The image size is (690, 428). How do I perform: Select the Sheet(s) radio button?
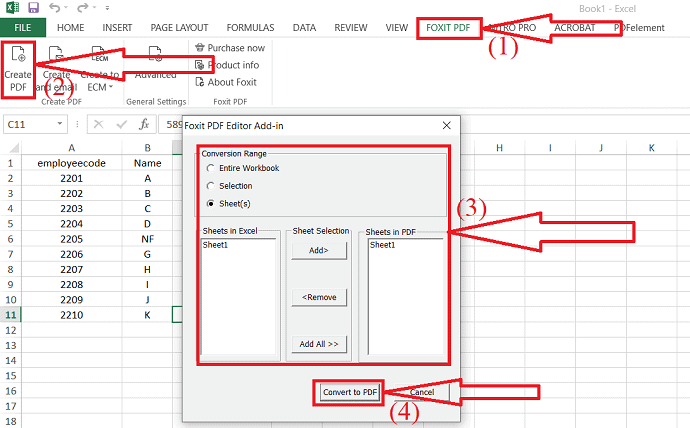coord(211,204)
